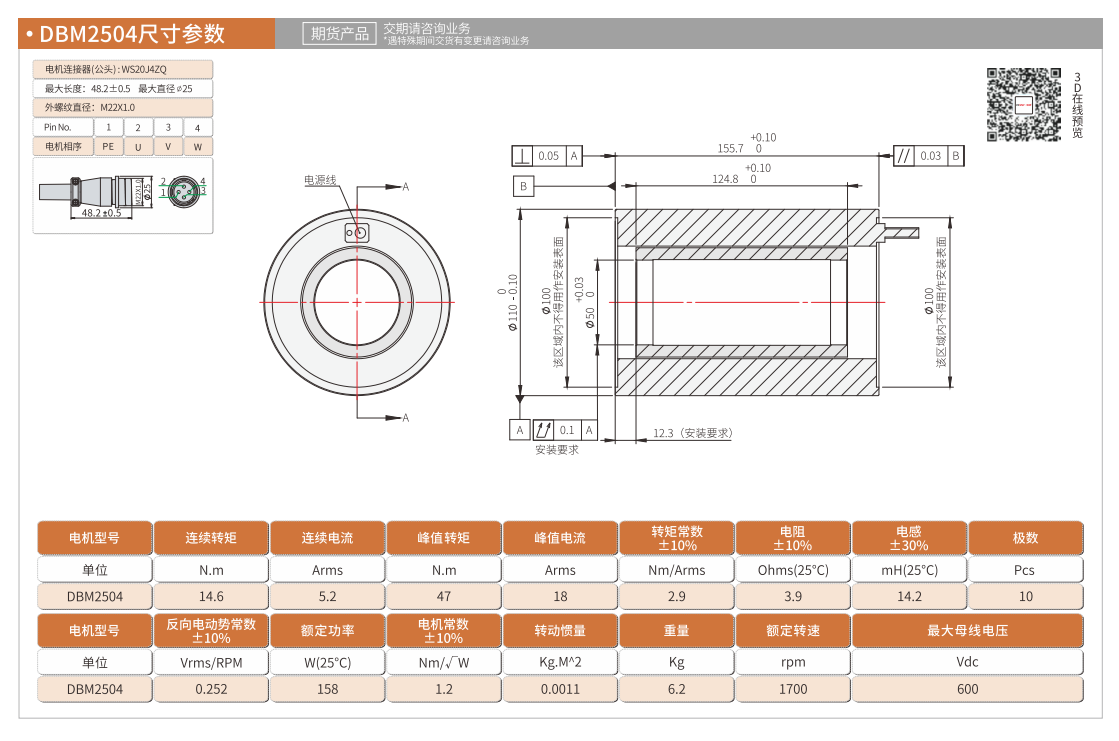
Task: Click the datum B label box
Action: (x=523, y=186)
